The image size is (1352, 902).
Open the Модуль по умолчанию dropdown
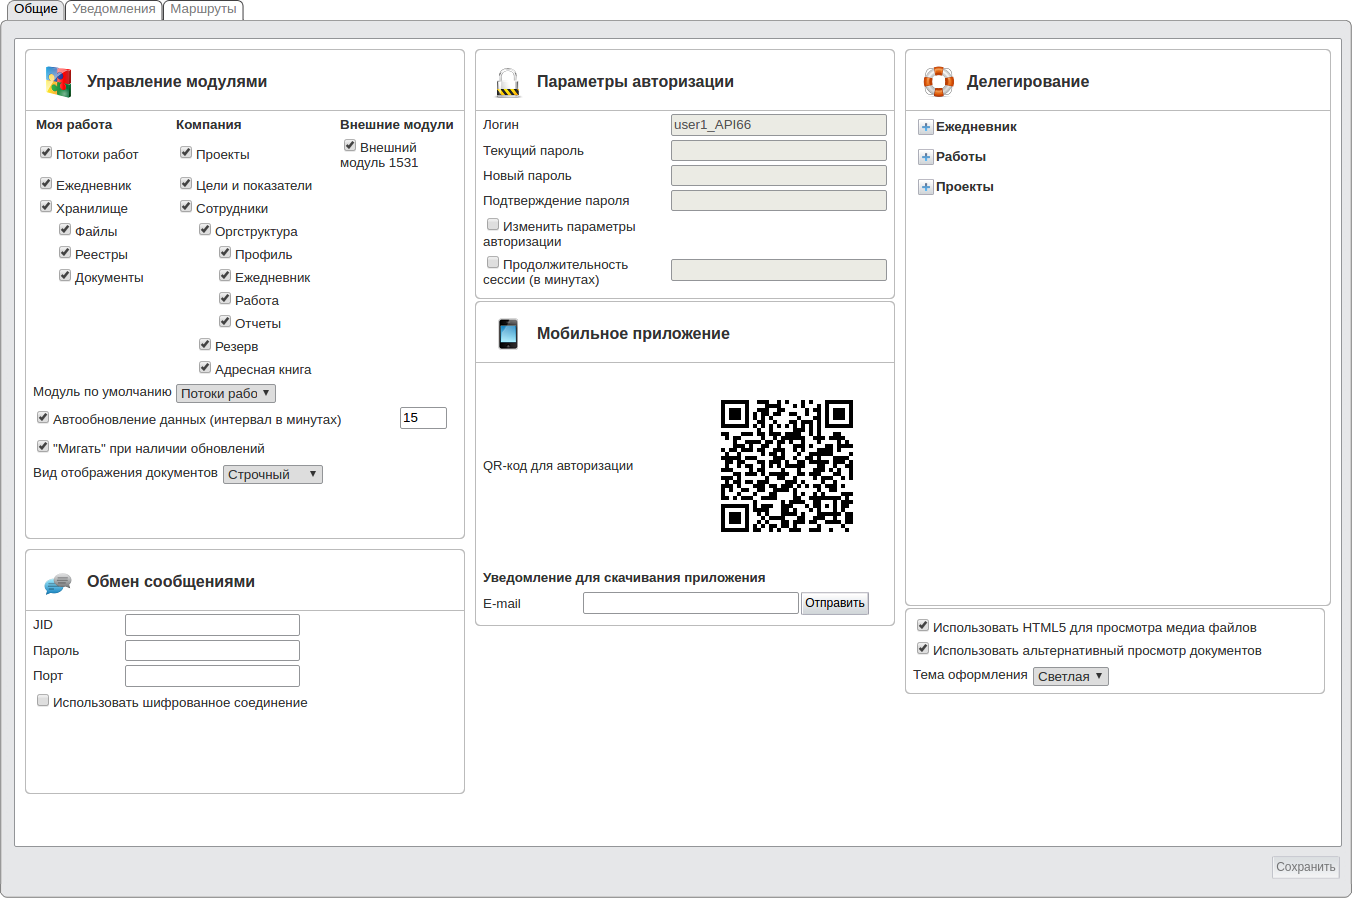pyautogui.click(x=226, y=394)
